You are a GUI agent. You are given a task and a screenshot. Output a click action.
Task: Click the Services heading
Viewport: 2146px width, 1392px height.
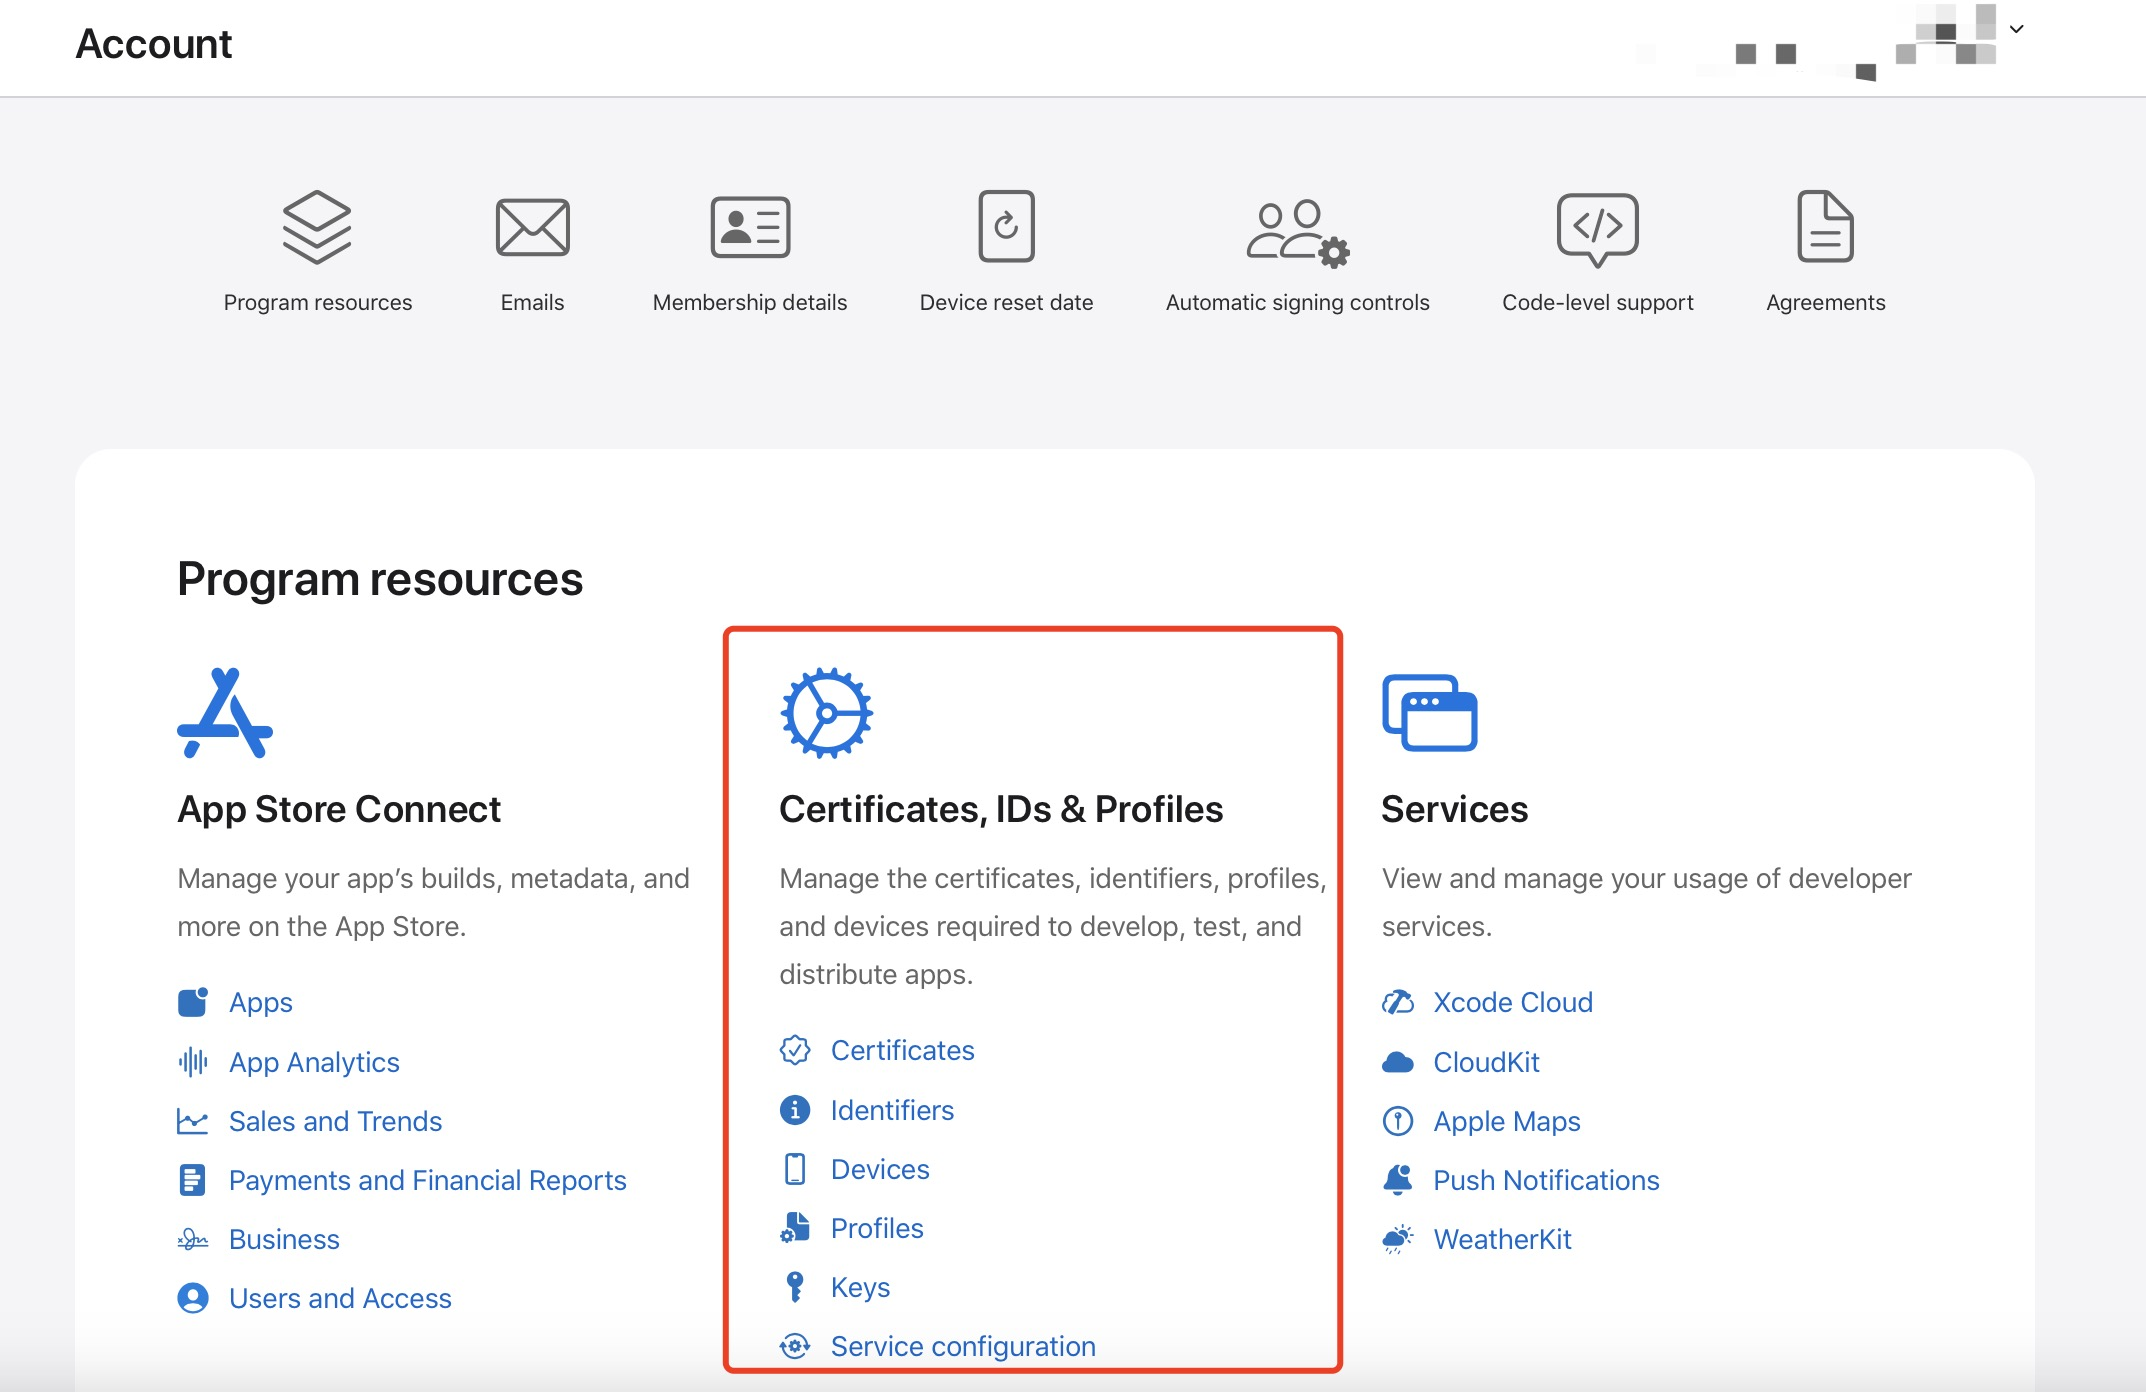click(1455, 809)
